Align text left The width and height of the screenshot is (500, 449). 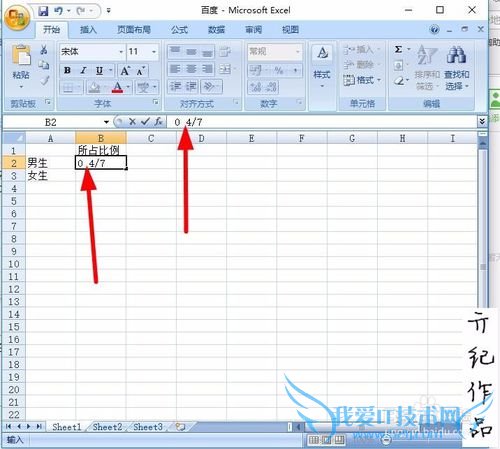pos(175,69)
